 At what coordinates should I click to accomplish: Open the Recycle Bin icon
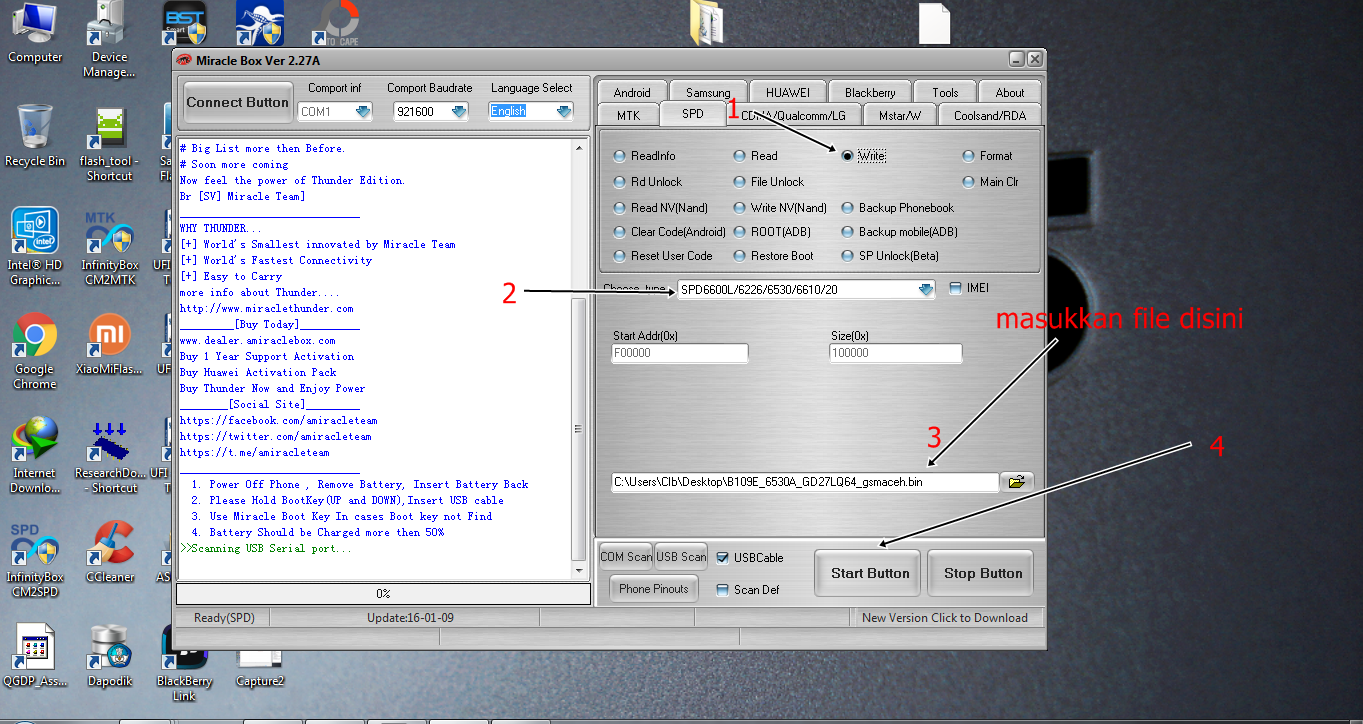pyautogui.click(x=35, y=134)
